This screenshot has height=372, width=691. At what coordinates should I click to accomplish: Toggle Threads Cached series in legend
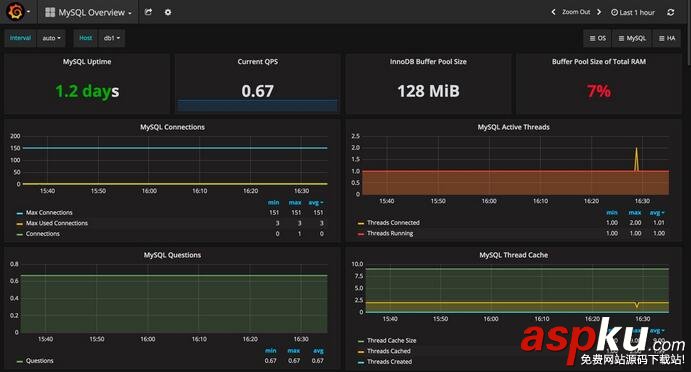click(x=389, y=351)
